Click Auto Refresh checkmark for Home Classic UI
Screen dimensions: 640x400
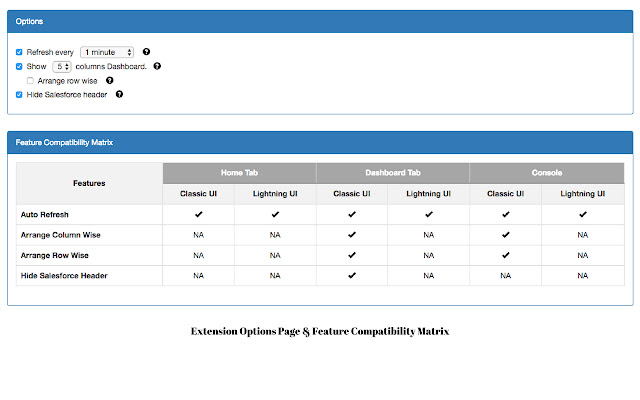[198, 214]
